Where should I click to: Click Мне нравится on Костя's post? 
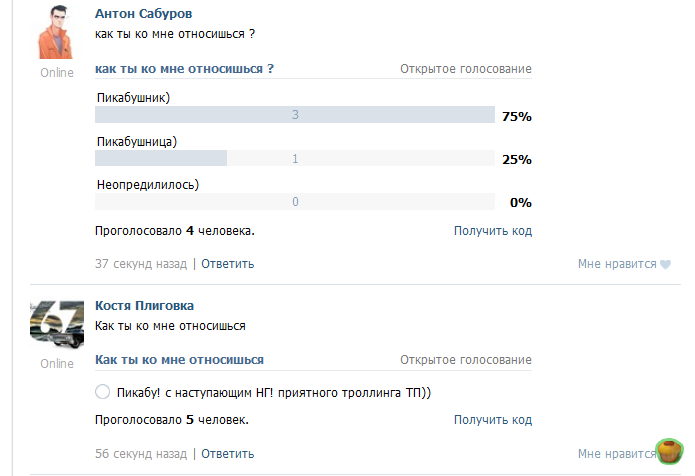616,453
